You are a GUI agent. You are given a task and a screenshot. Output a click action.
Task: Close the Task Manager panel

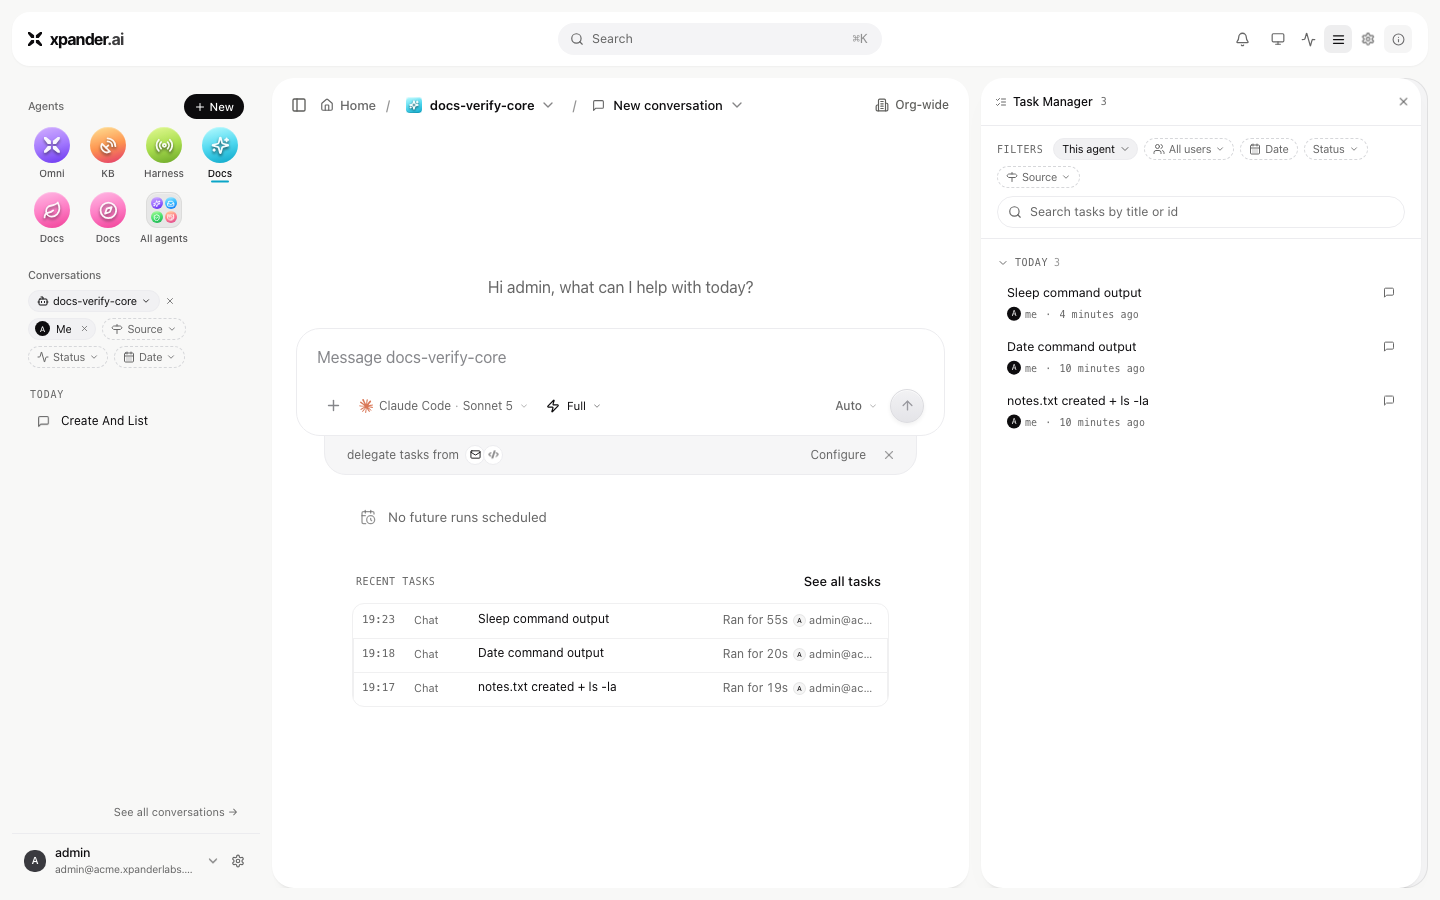click(x=1403, y=102)
